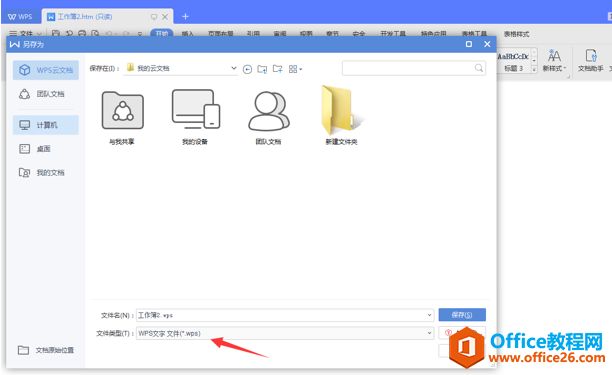Go up one folder level icon
This screenshot has height=375, width=612.
tap(262, 69)
